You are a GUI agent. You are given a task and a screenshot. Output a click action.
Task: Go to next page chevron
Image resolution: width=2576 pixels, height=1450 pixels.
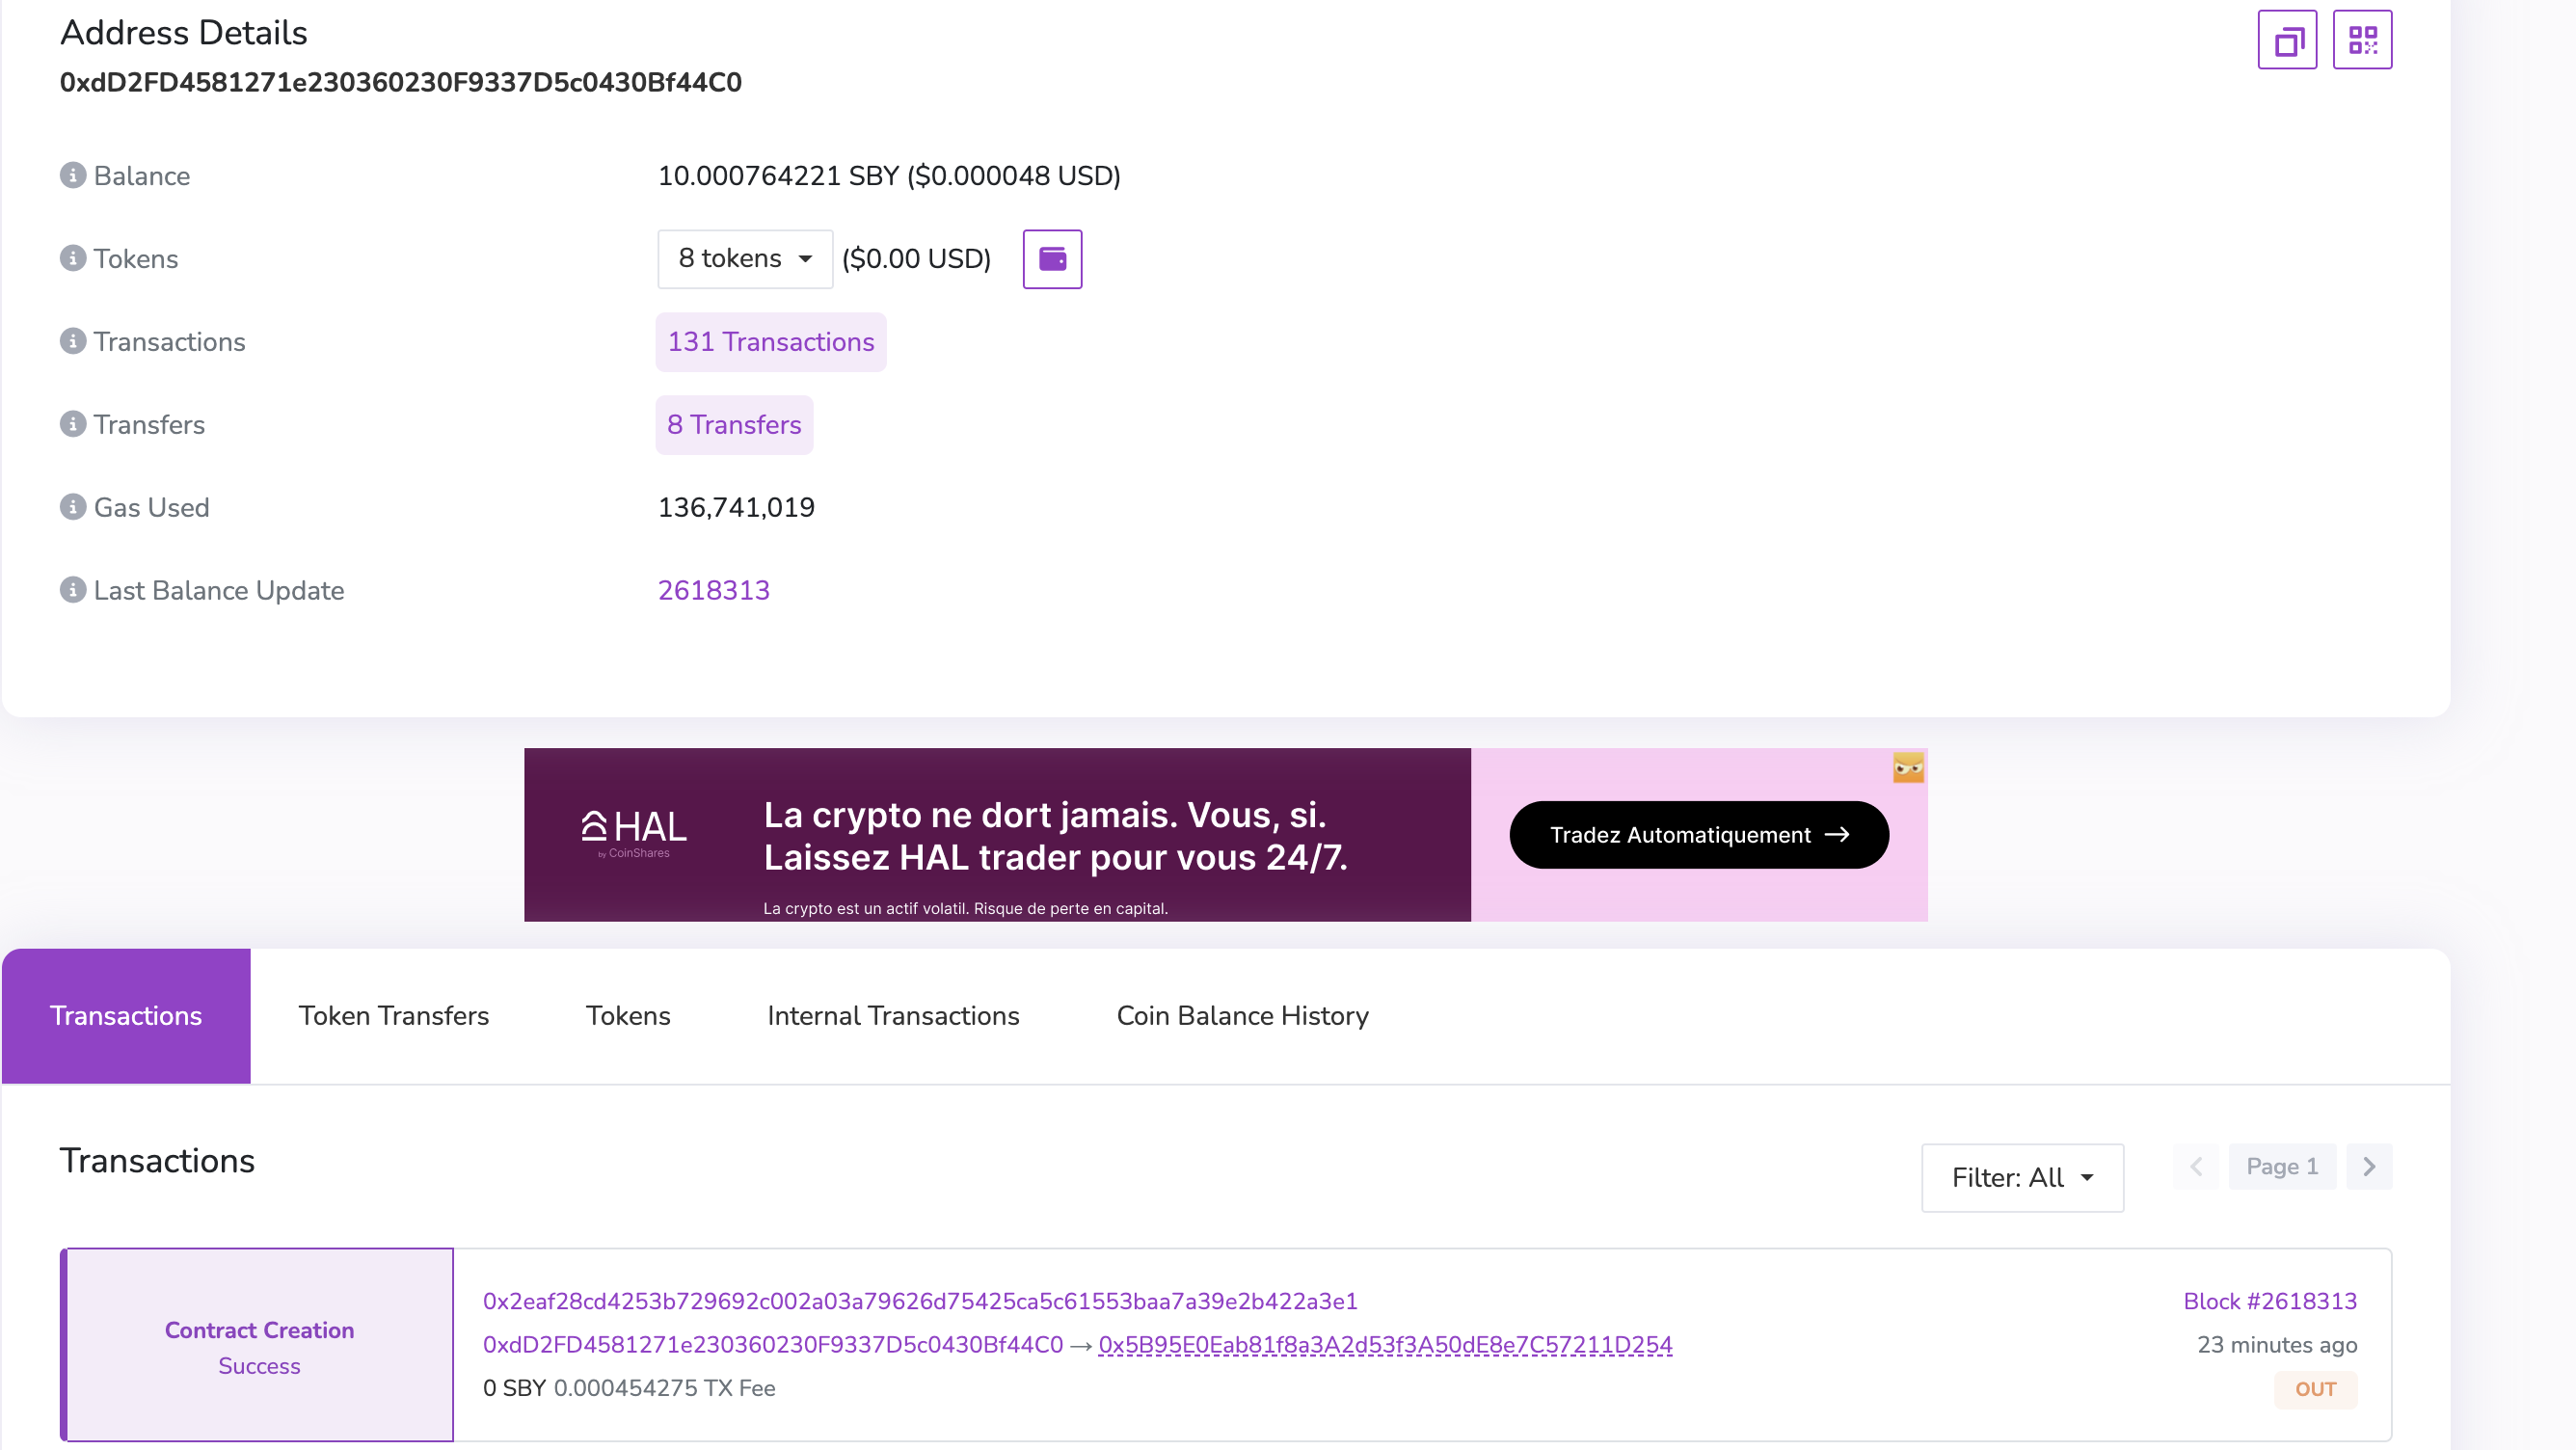coord(2369,1166)
